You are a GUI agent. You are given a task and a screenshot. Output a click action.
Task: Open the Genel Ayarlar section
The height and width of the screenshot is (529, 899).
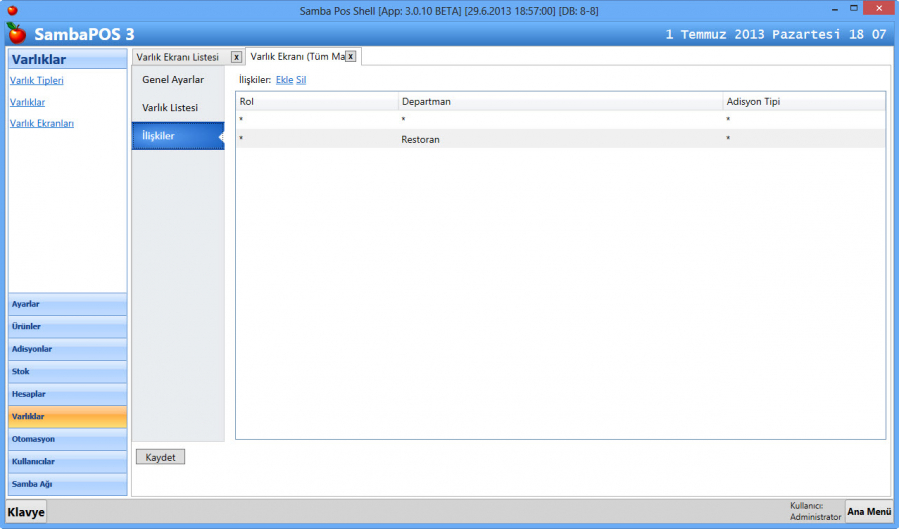(x=173, y=80)
